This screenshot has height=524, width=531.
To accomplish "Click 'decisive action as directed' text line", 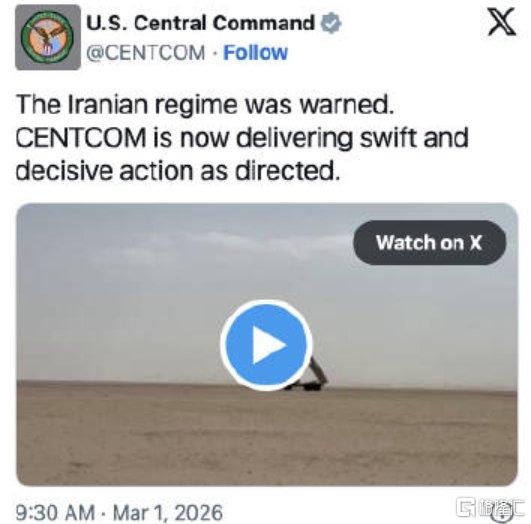I will click(177, 170).
